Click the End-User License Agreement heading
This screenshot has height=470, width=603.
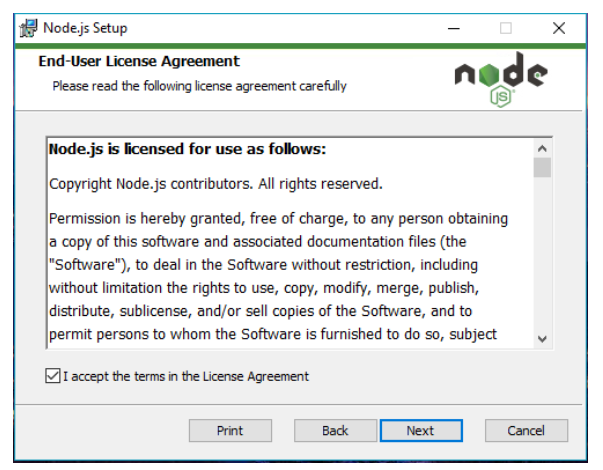[x=139, y=61]
